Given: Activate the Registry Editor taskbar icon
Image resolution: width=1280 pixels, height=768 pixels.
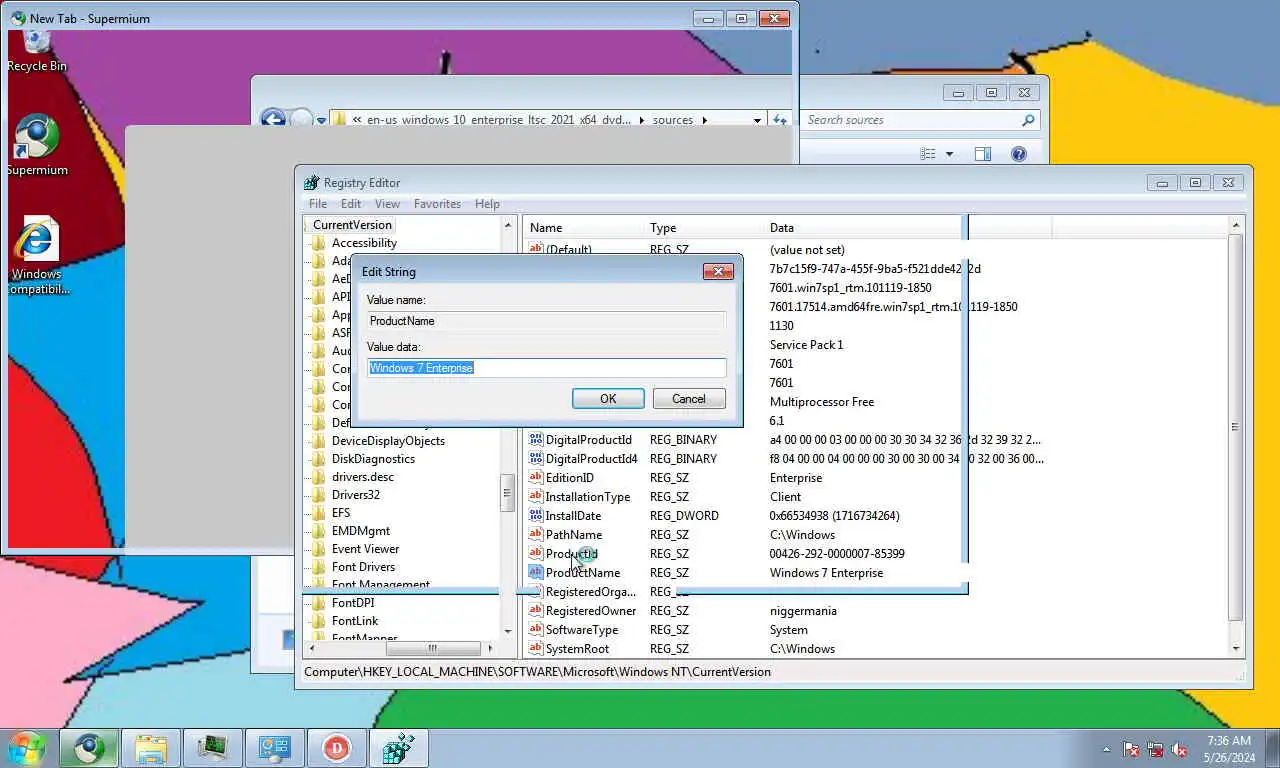Looking at the screenshot, I should pos(398,748).
